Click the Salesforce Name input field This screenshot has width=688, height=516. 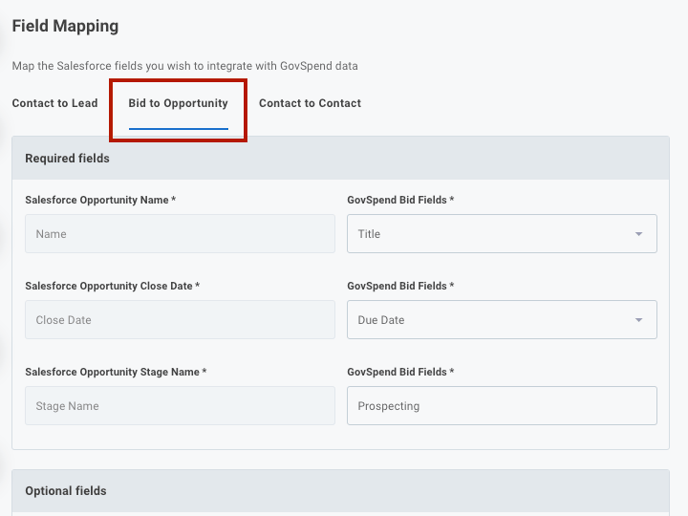(x=180, y=233)
